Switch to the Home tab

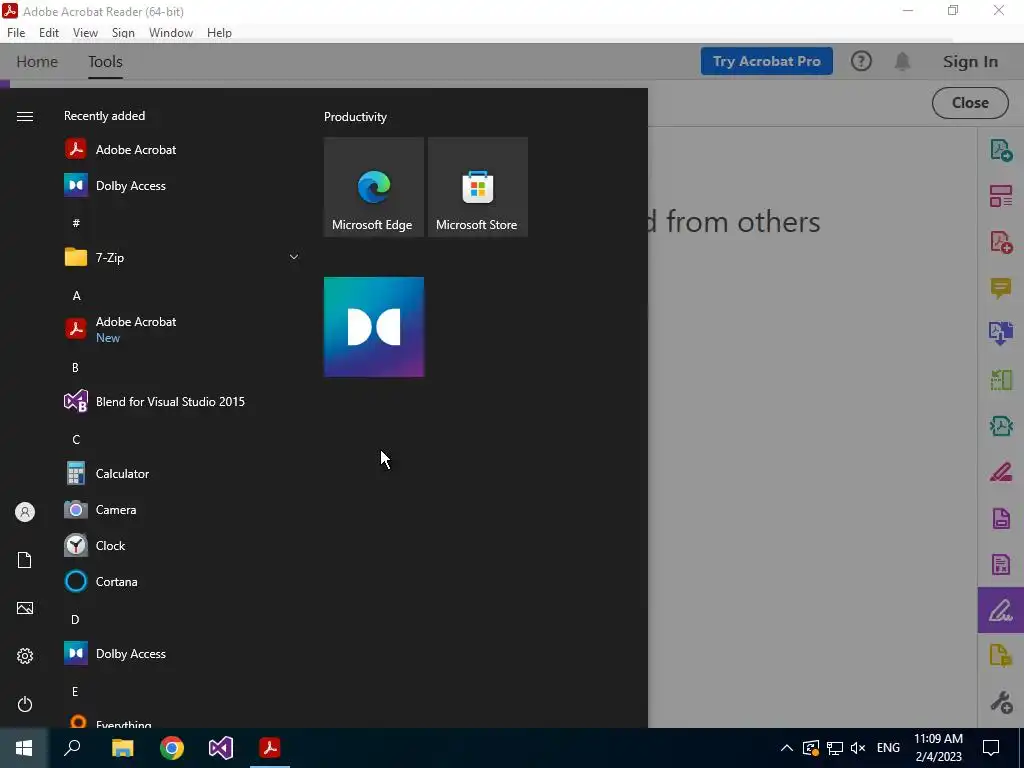click(37, 61)
